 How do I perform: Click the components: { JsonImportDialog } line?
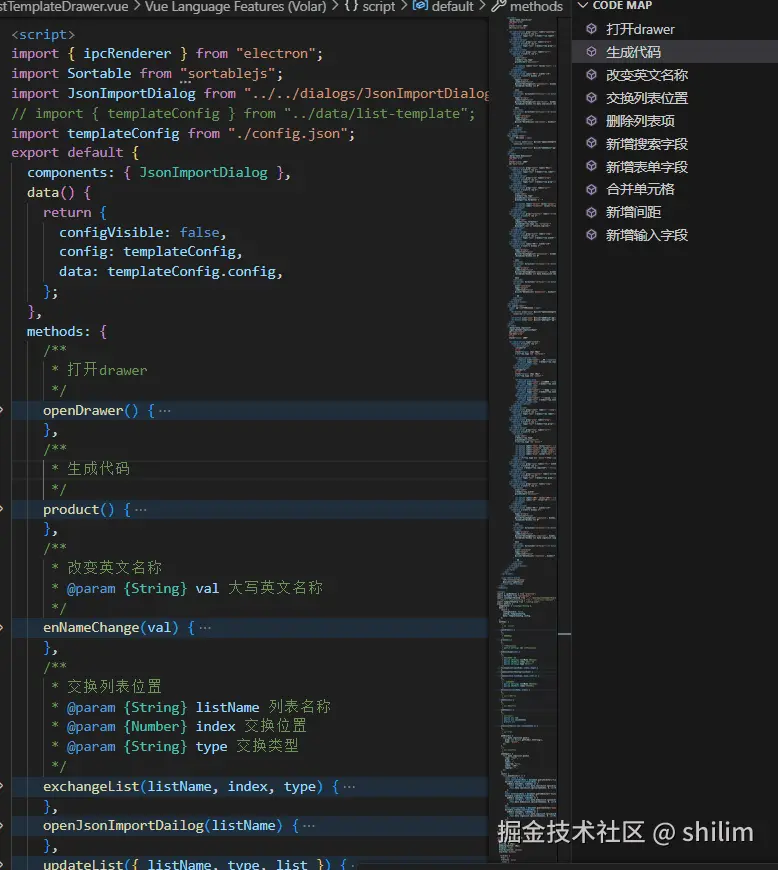(x=159, y=173)
